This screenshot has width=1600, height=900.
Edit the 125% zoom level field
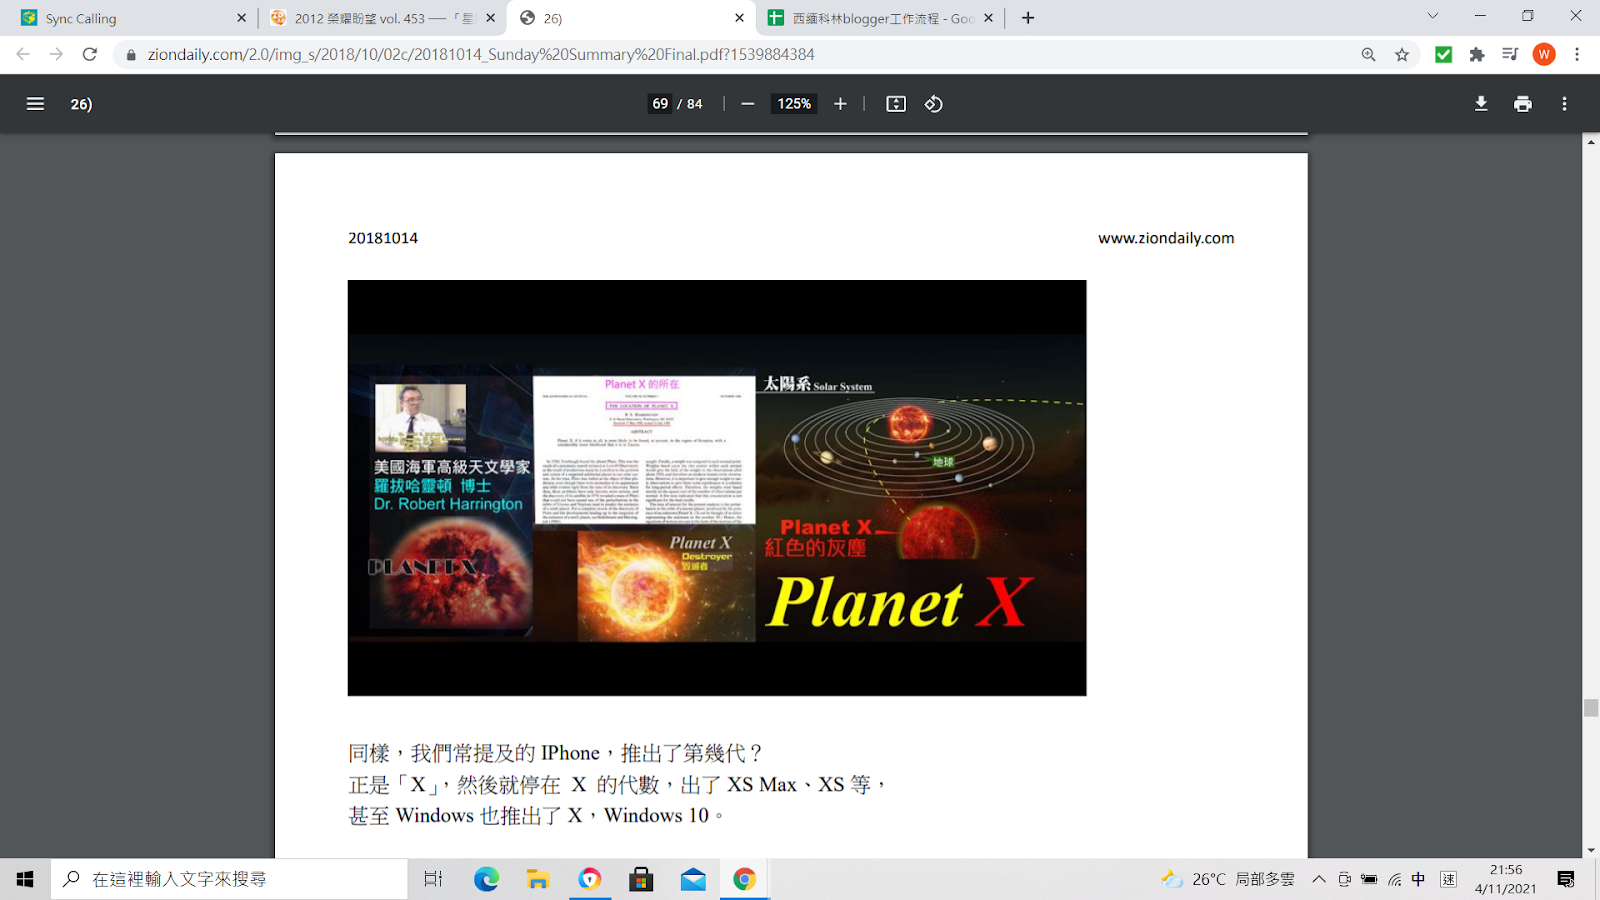pyautogui.click(x=794, y=104)
